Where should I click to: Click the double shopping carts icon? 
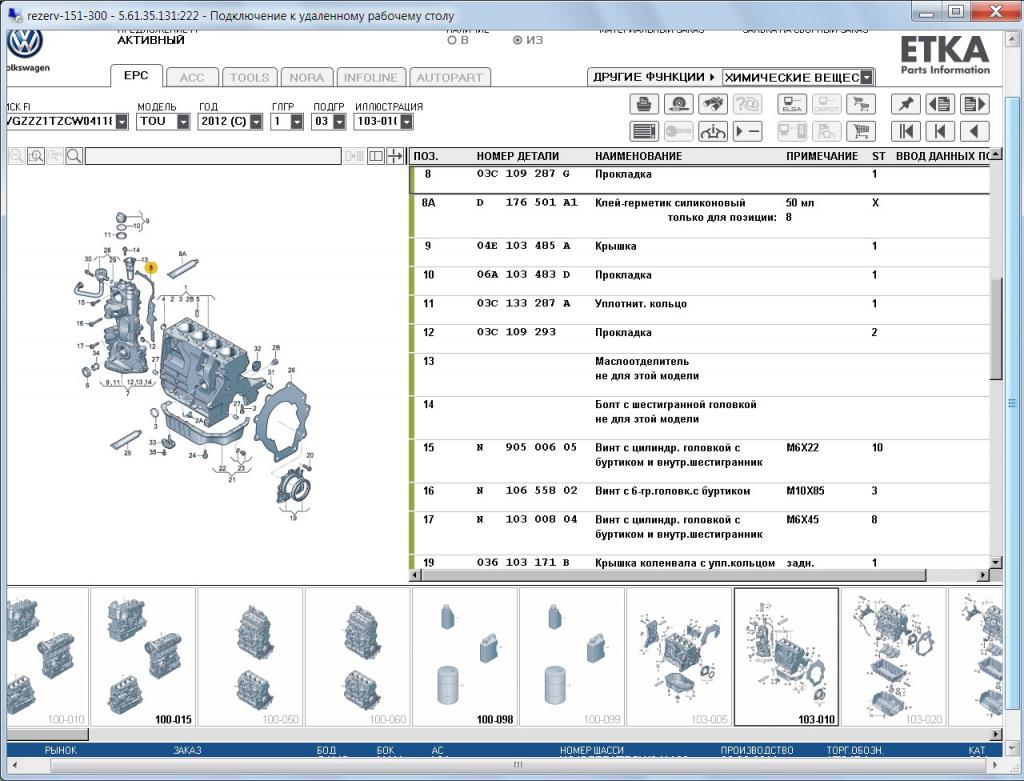point(861,104)
